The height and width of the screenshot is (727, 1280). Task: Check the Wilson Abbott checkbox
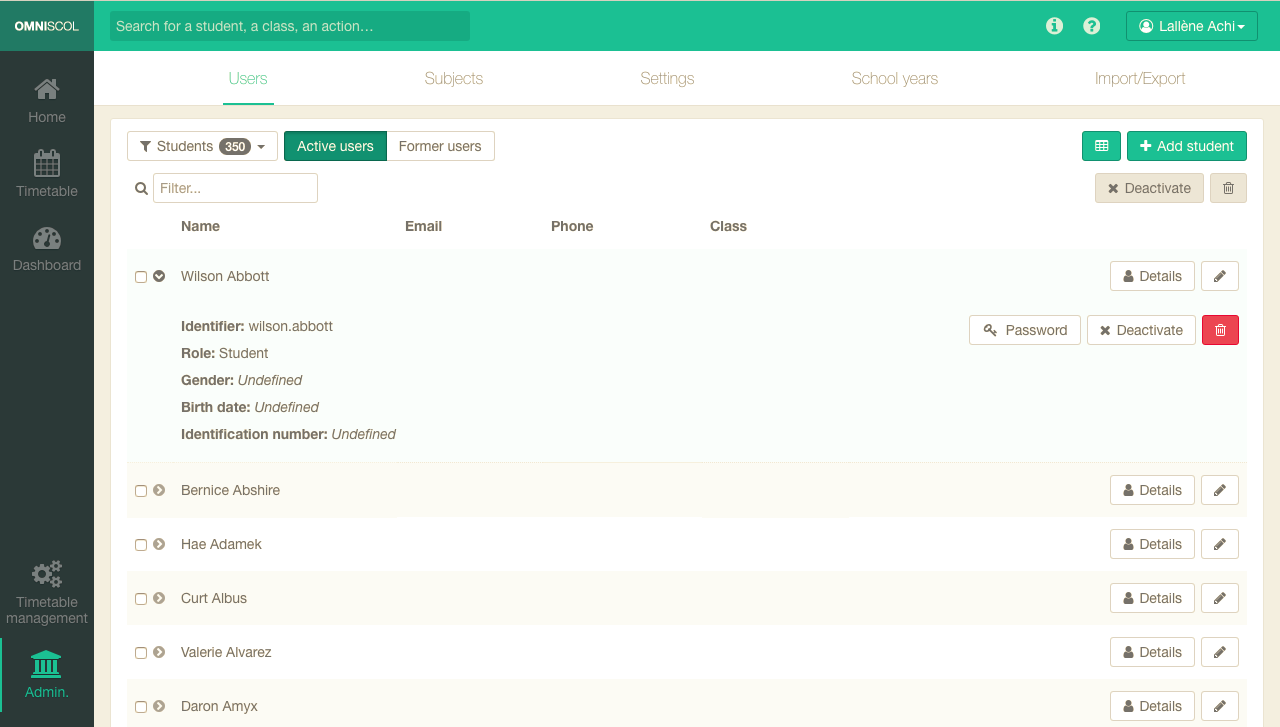coord(141,277)
